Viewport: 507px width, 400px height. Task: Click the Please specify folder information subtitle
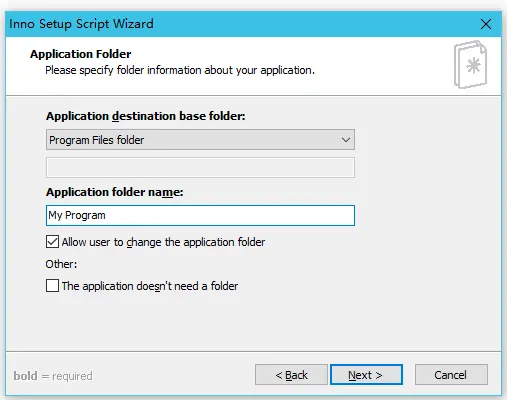(x=180, y=70)
